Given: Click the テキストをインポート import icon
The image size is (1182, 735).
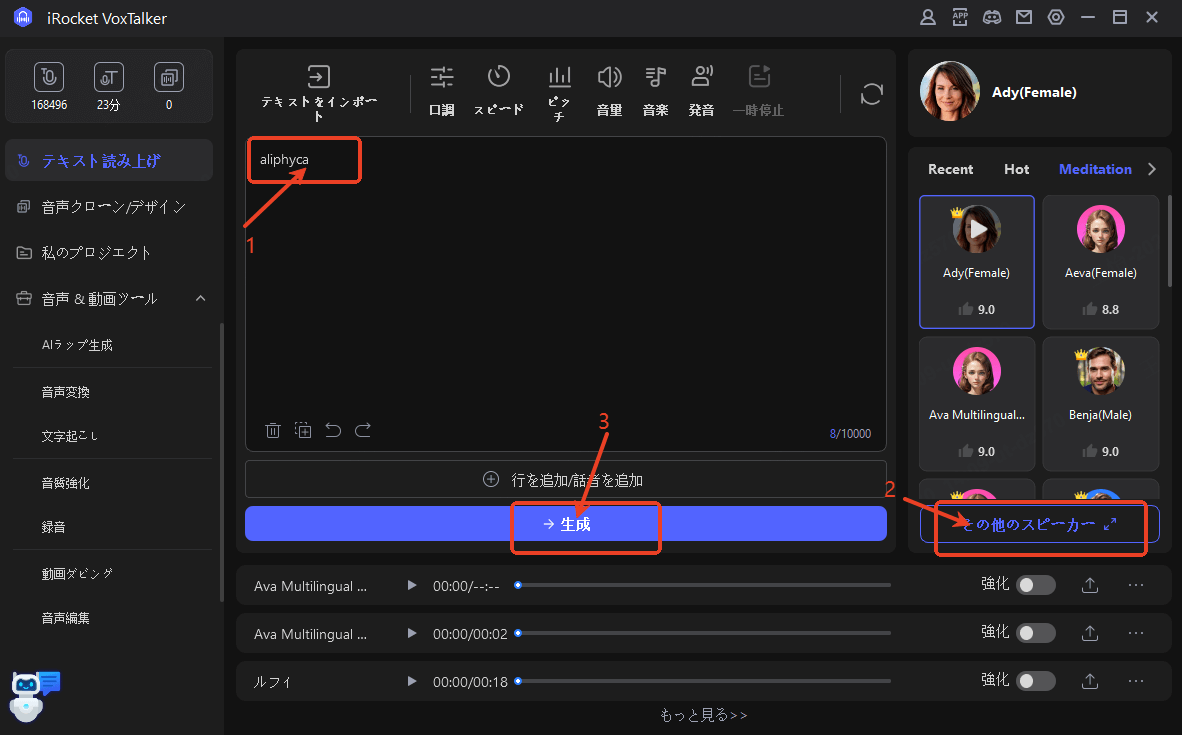Looking at the screenshot, I should tap(318, 78).
